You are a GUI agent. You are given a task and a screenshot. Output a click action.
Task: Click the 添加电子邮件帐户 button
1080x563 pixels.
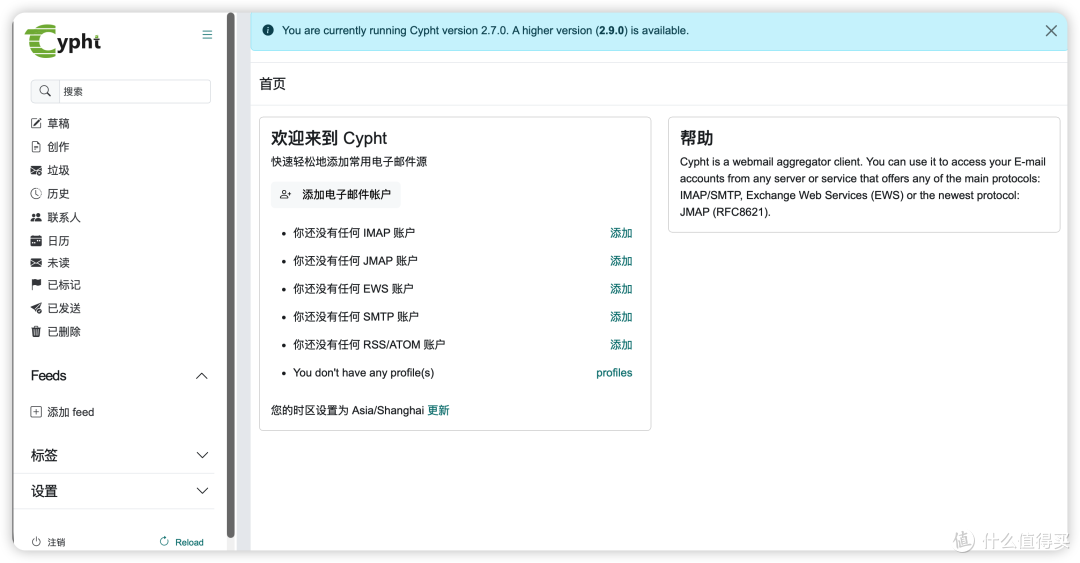[335, 194]
